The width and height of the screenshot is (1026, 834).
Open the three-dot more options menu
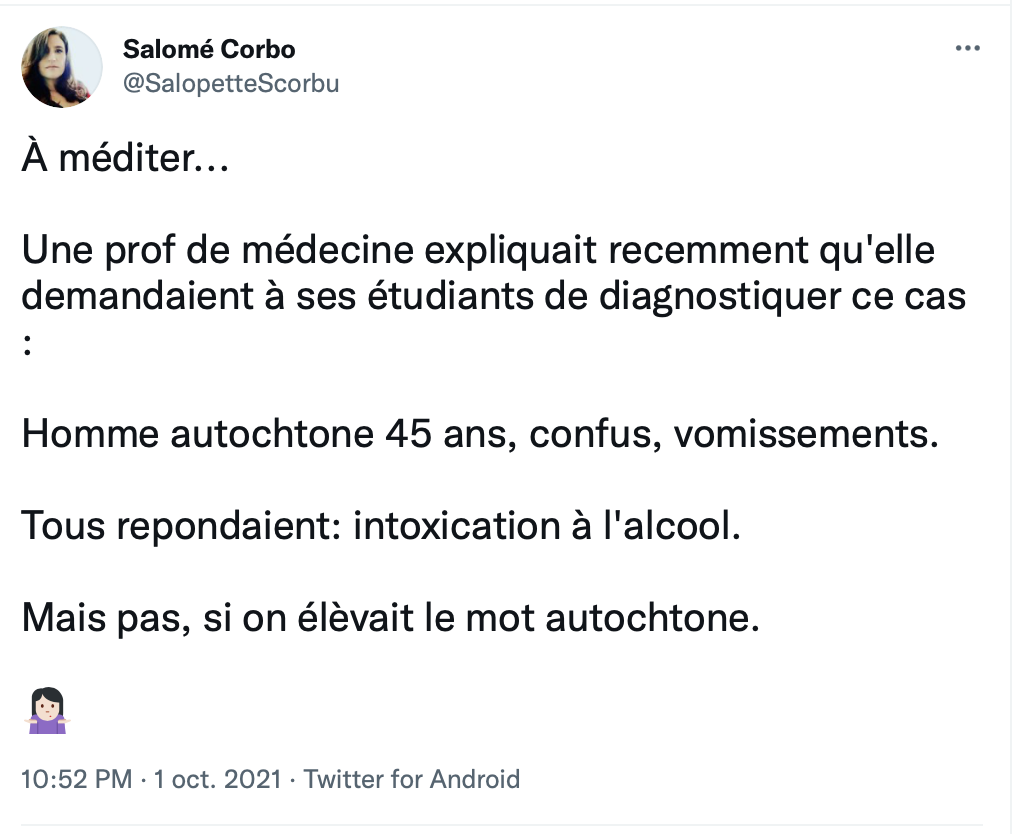click(x=967, y=48)
